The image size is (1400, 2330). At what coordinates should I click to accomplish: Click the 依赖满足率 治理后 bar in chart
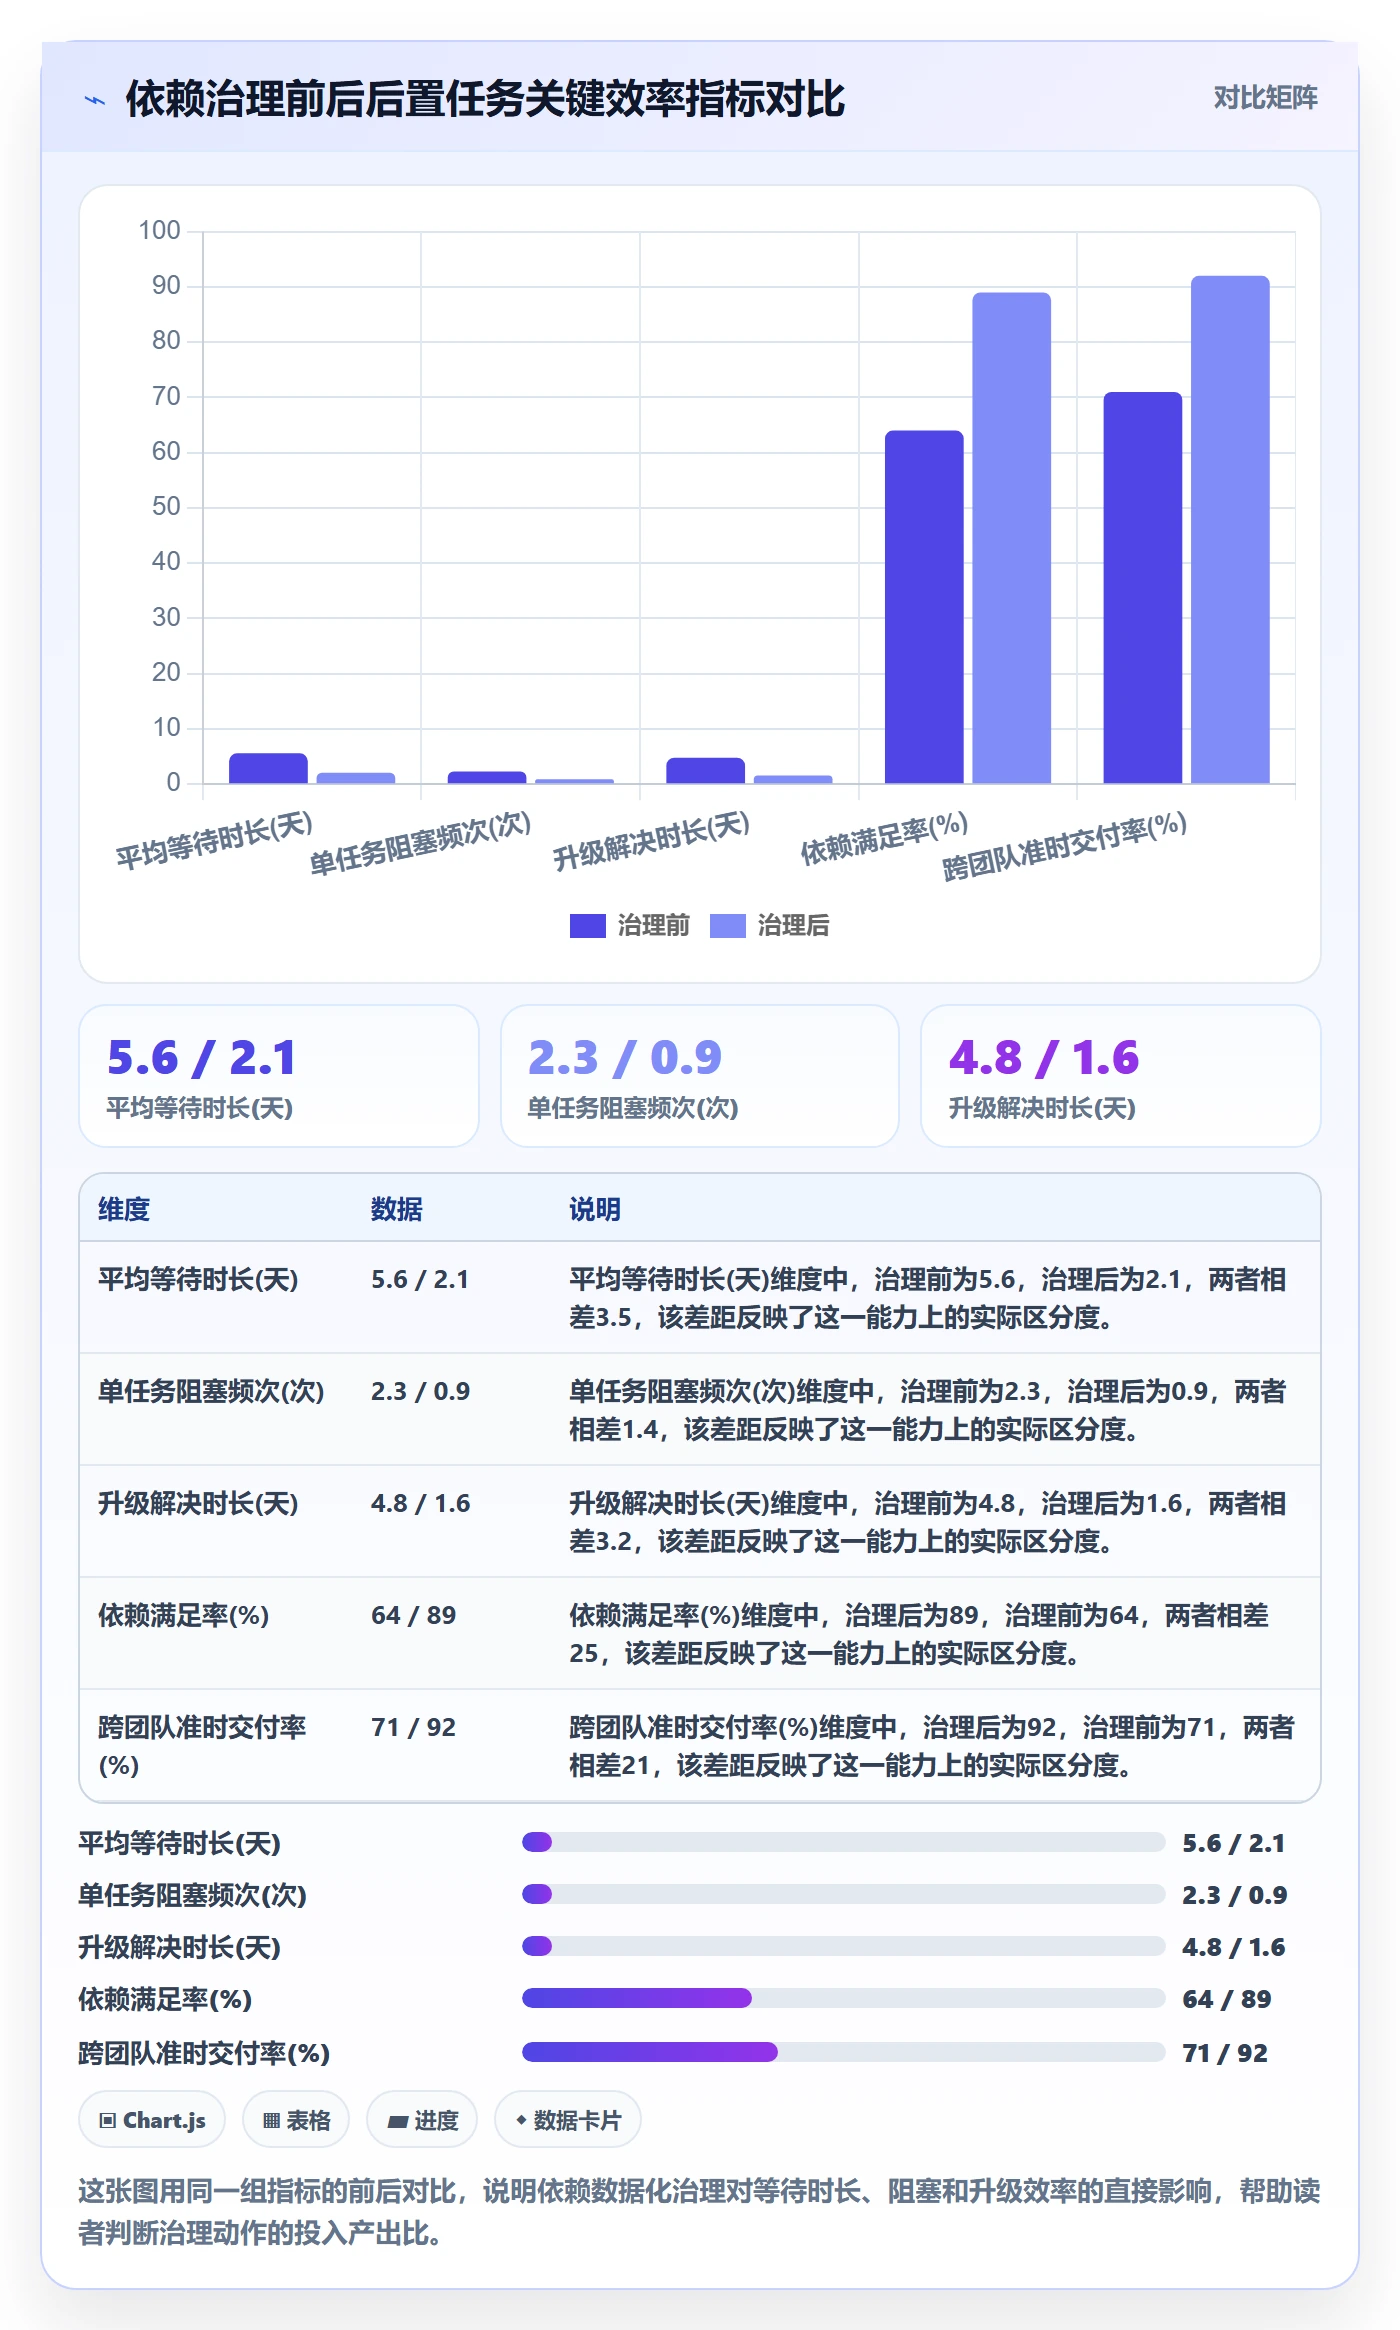1011,538
